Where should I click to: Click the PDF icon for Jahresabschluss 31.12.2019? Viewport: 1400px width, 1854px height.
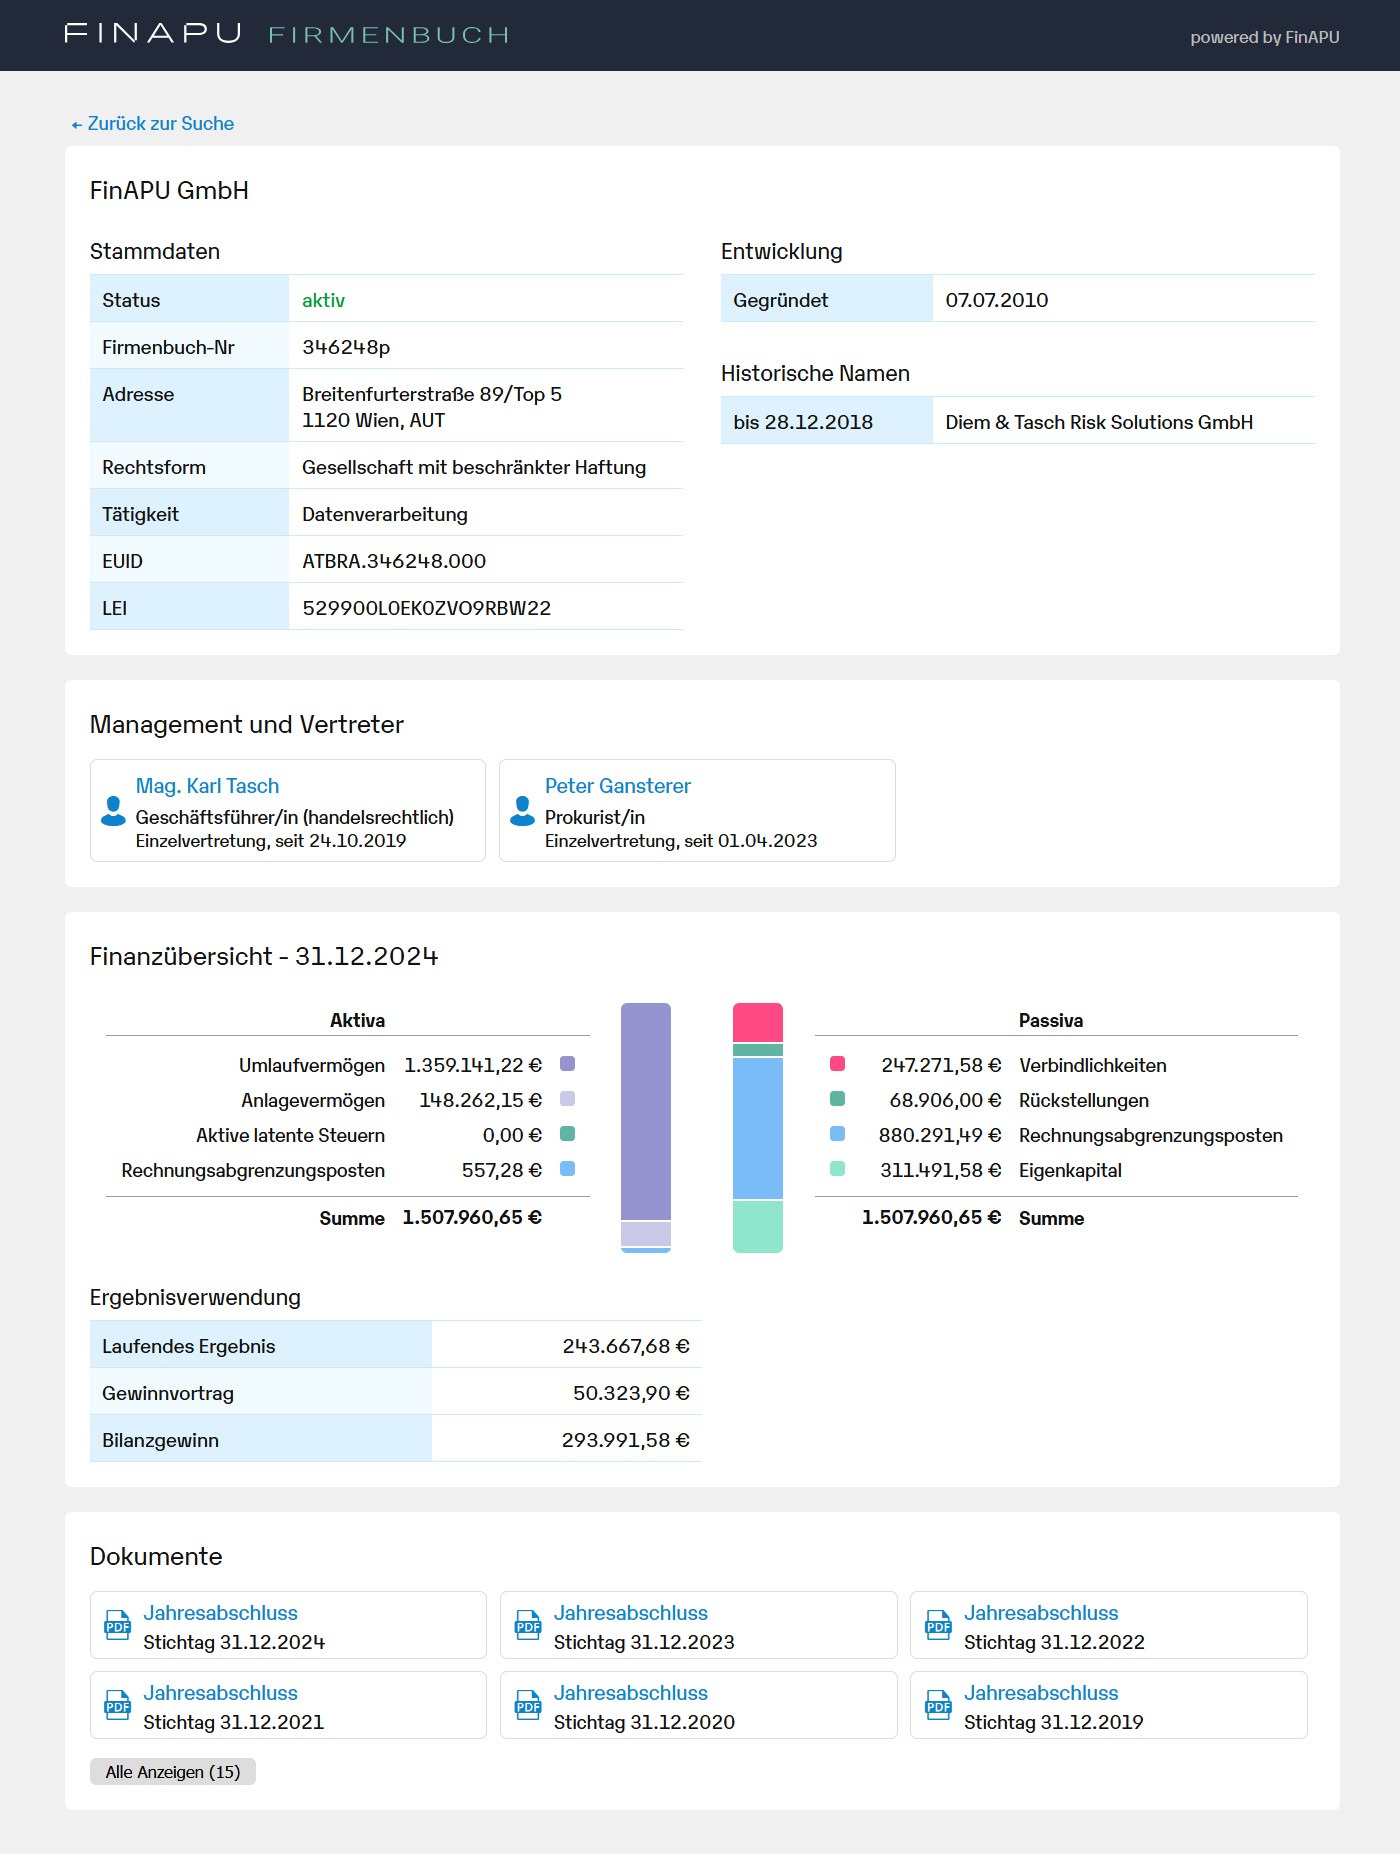coord(938,1705)
